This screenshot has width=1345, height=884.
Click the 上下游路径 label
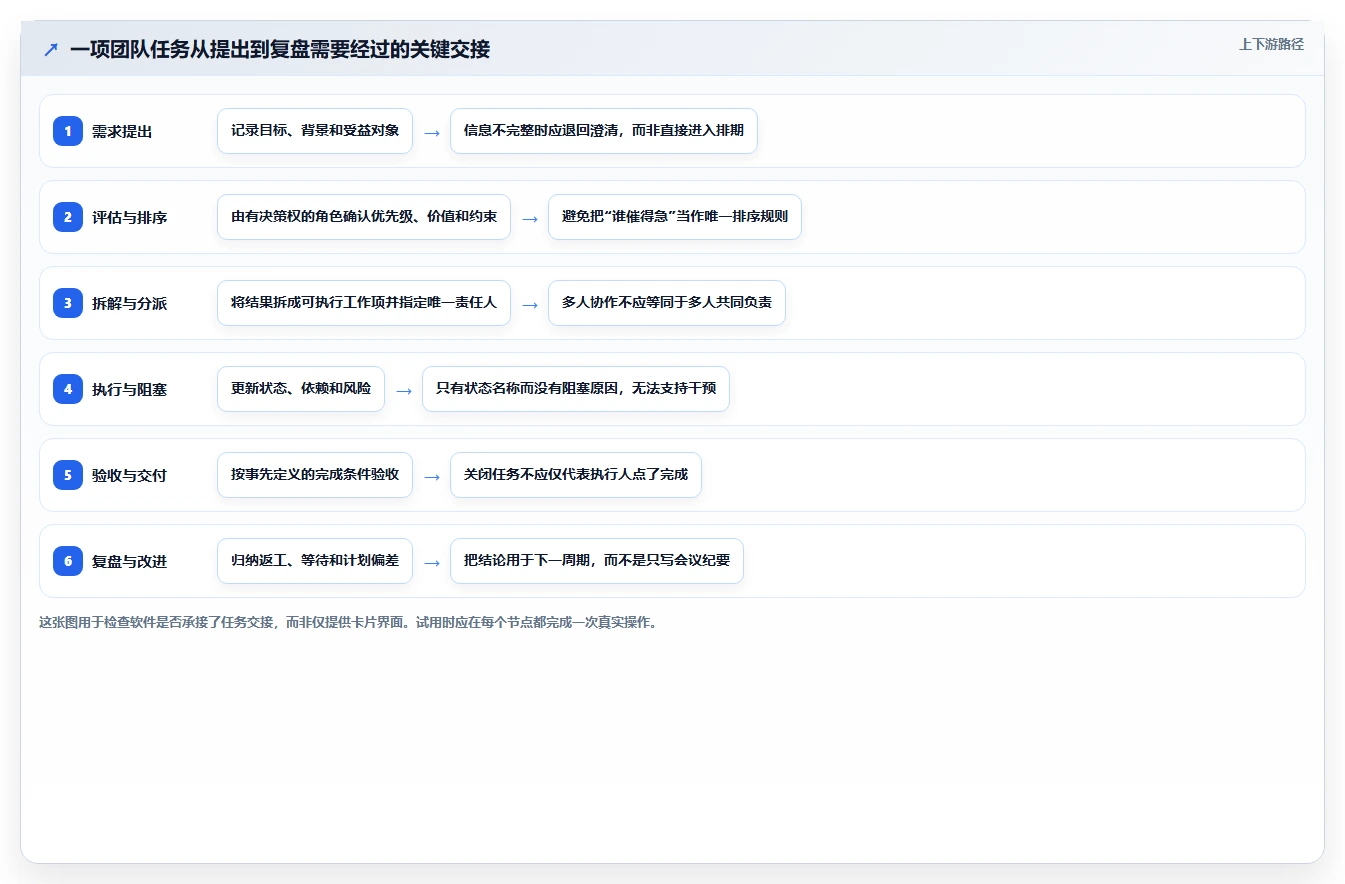[x=1271, y=44]
